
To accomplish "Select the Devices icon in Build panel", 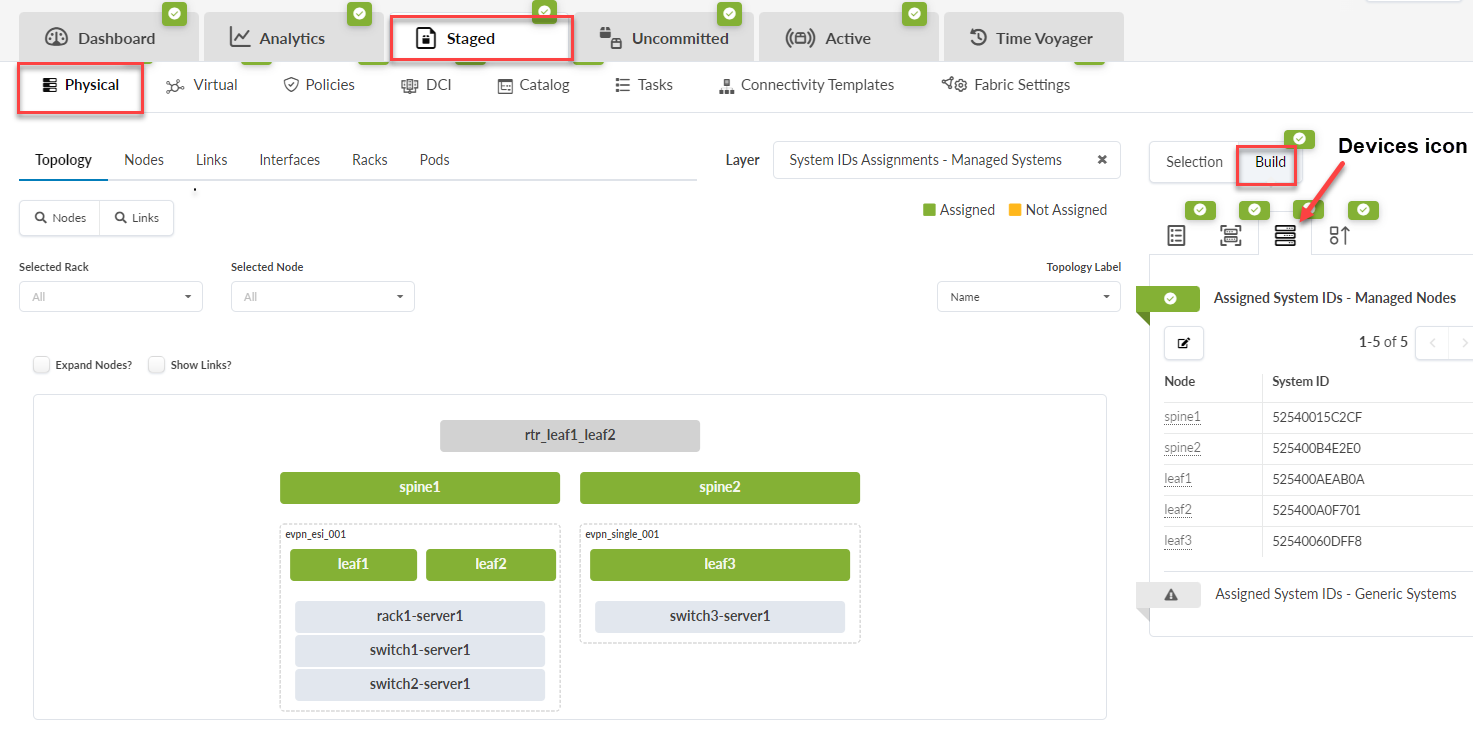I will [x=1285, y=235].
